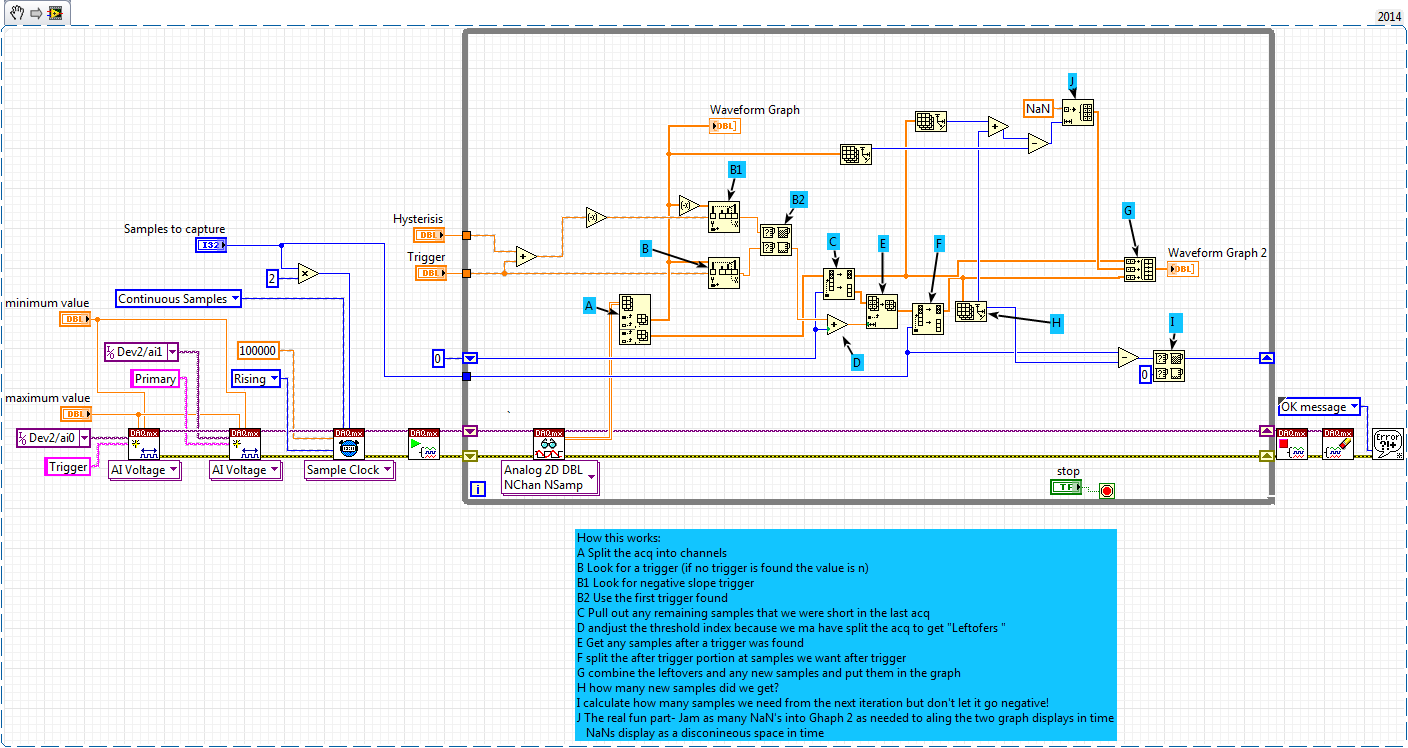Click the comment line "B2 Use the first trigger found"
Viewport: 1408px width, 748px height.
tap(653, 598)
